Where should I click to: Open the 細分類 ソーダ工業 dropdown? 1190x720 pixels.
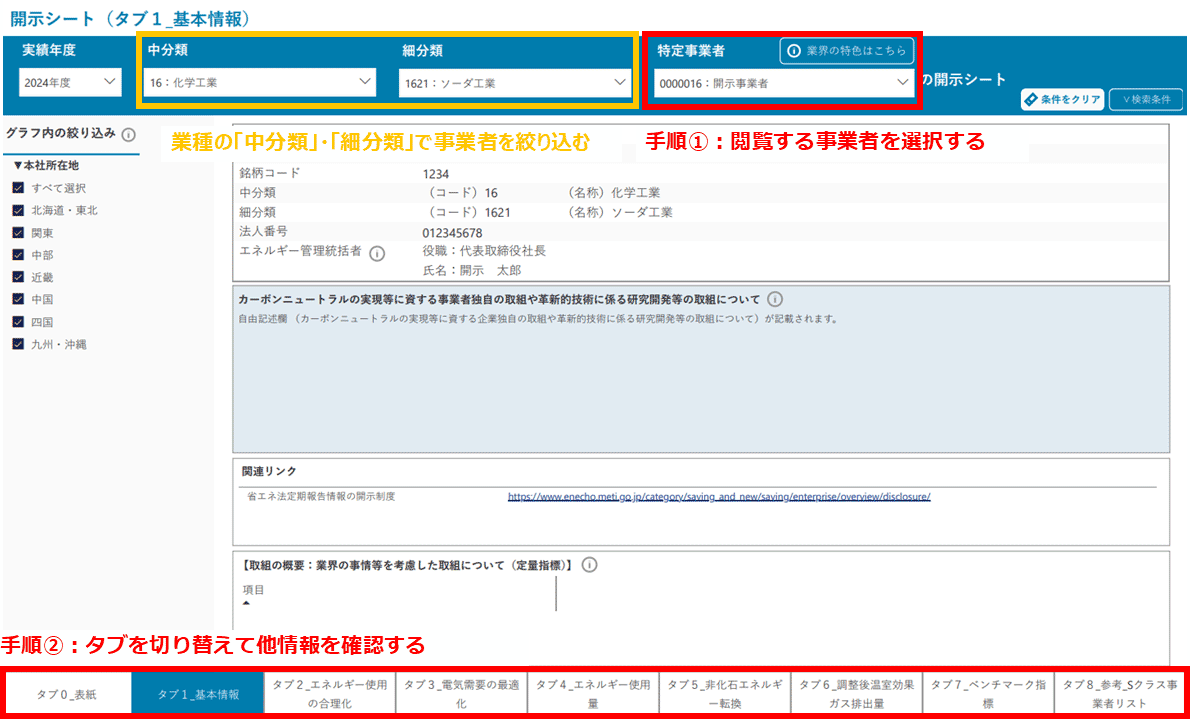click(x=514, y=83)
